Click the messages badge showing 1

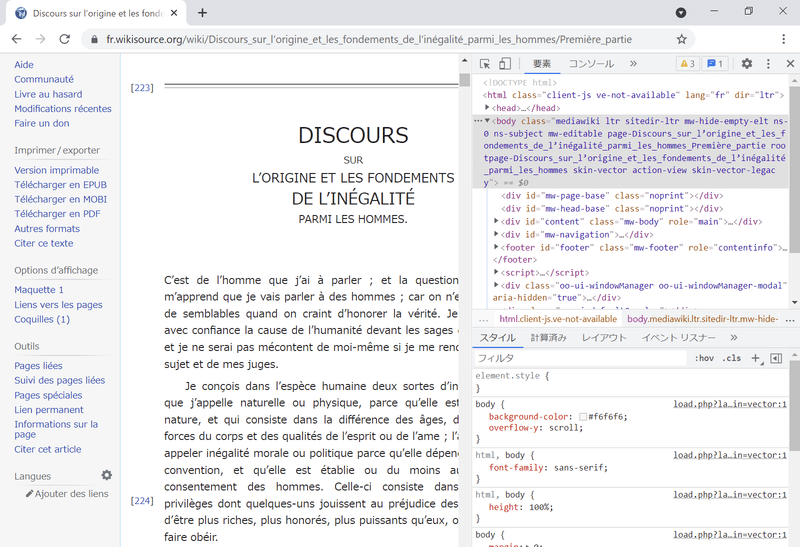point(715,64)
